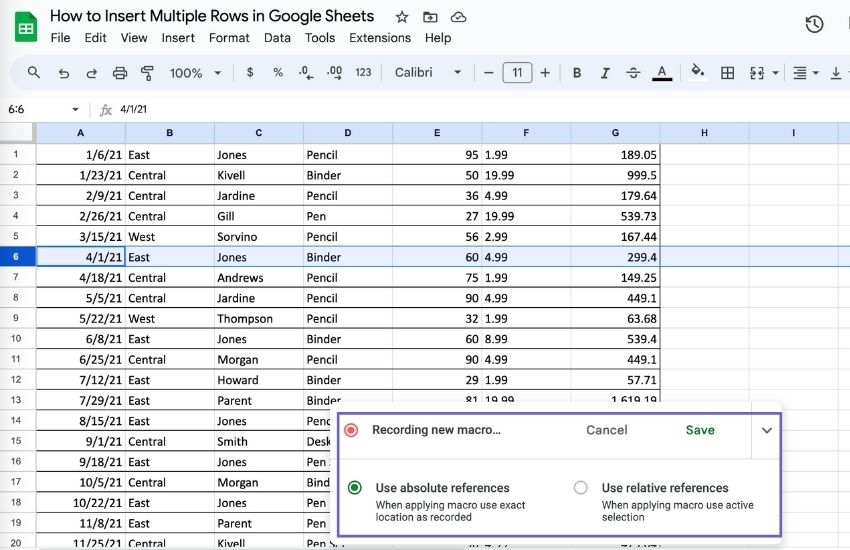Click the formula bar showing 4/1/21

[477, 109]
